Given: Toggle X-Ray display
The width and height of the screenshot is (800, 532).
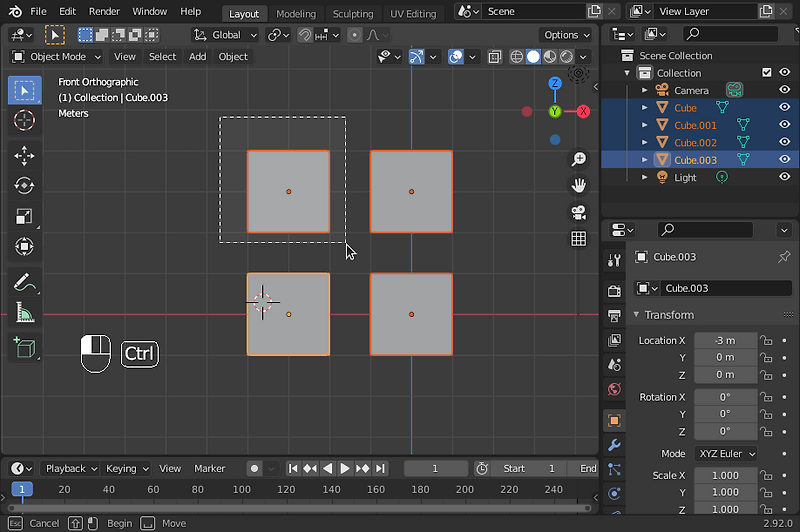Looking at the screenshot, I should (x=494, y=57).
